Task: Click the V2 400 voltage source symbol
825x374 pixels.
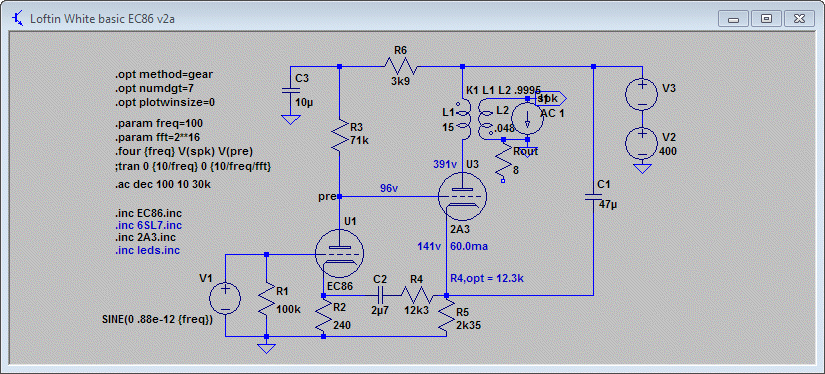Action: pos(641,144)
